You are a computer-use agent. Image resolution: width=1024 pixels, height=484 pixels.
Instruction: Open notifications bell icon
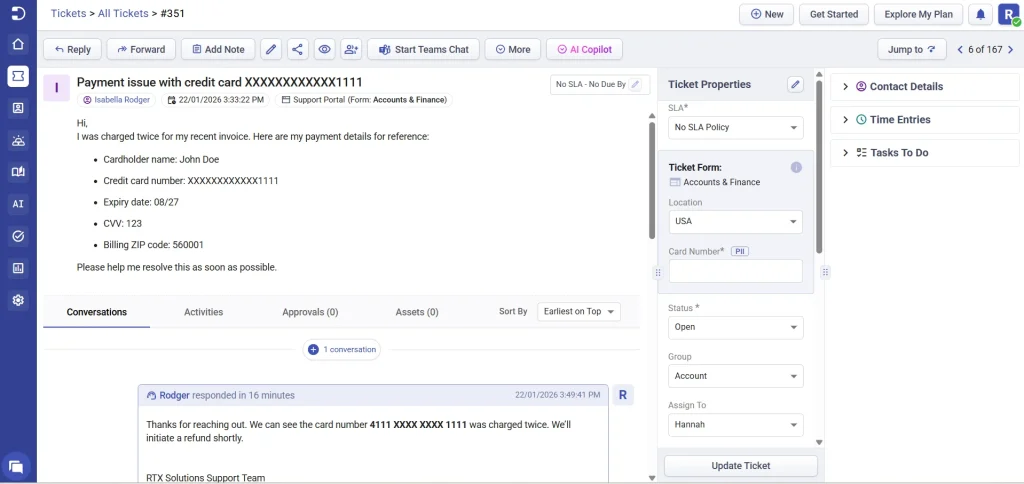980,14
